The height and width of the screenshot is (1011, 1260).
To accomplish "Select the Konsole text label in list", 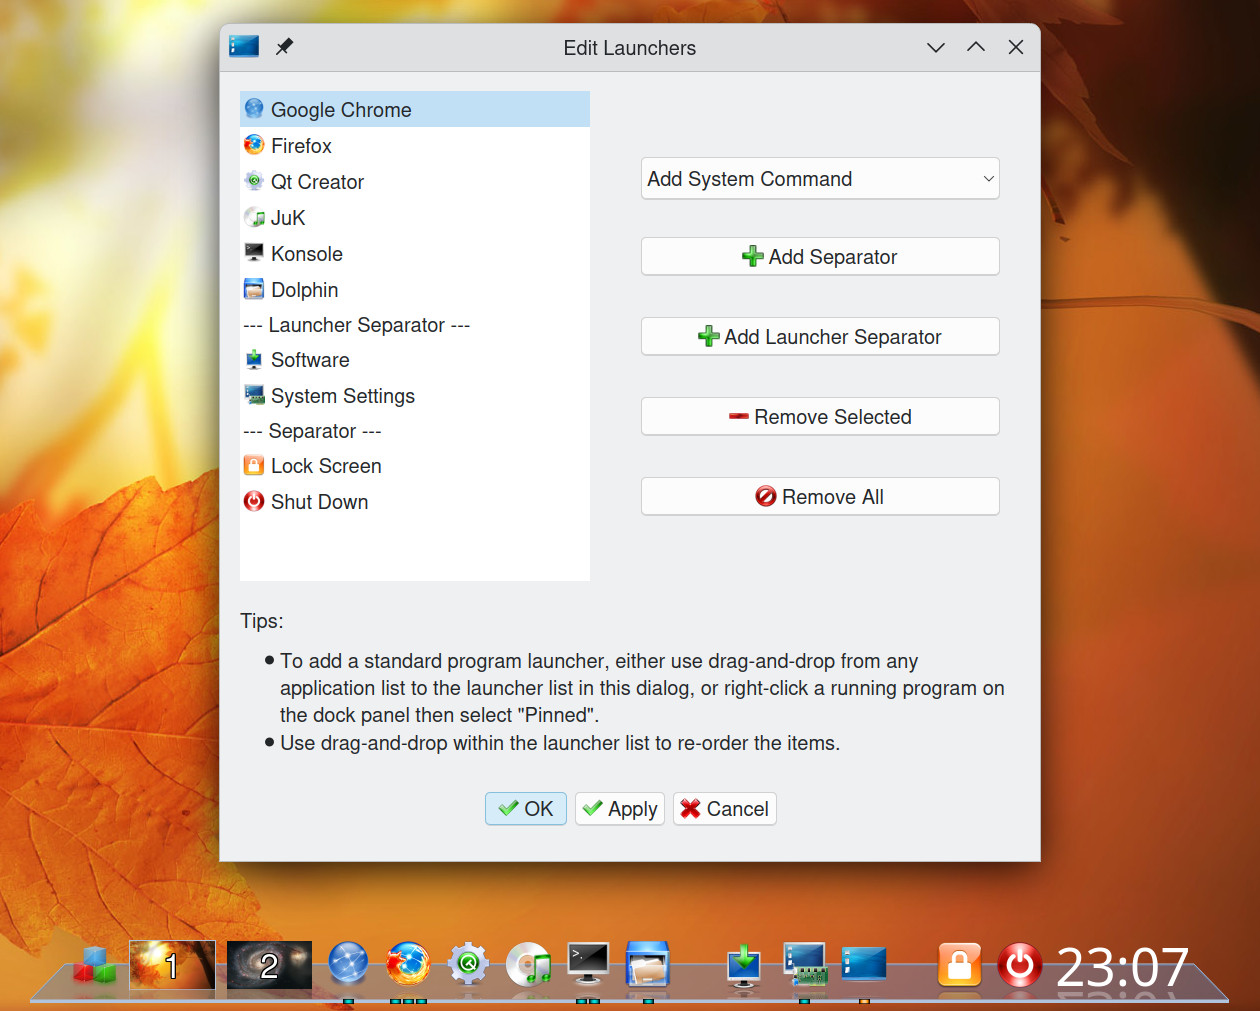I will [x=307, y=254].
